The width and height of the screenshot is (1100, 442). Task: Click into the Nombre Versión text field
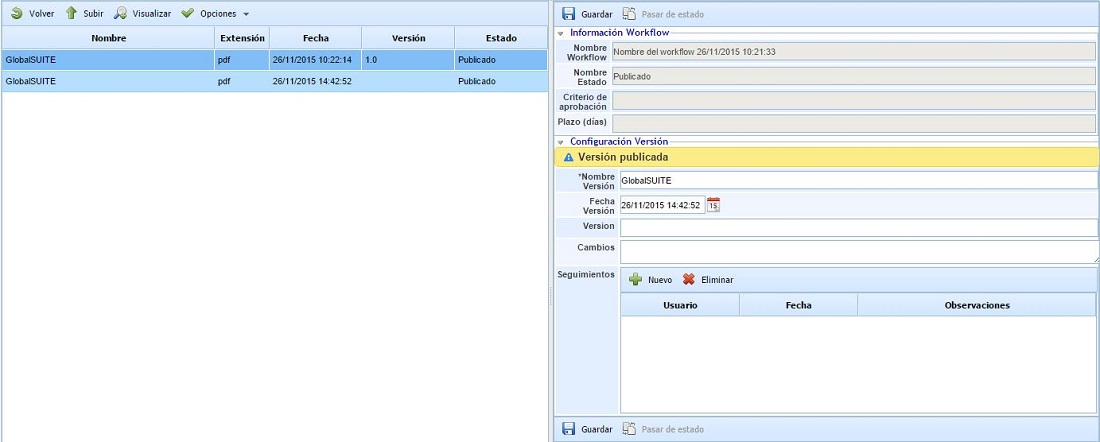858,180
